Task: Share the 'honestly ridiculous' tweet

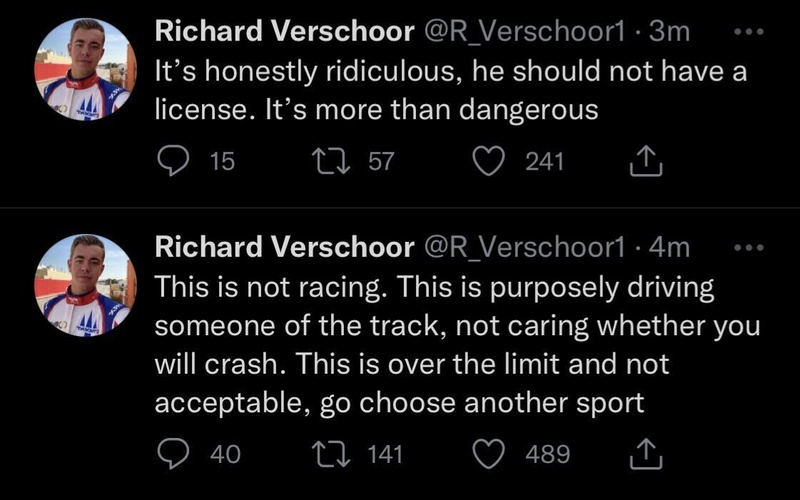Action: [x=644, y=161]
